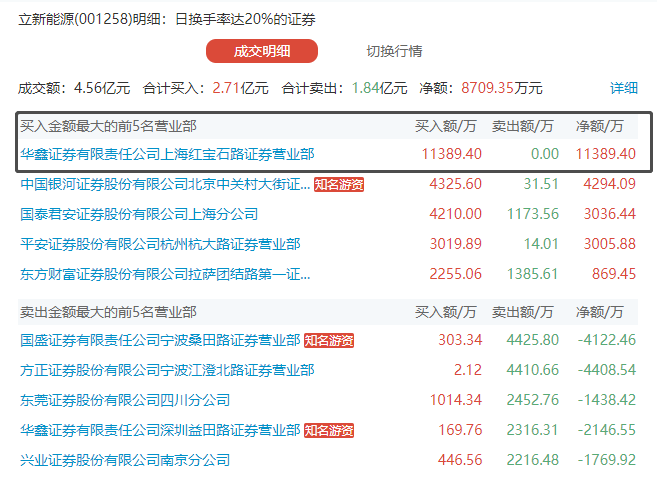Viewport: 657px width, 499px height.
Task: Select the 成交明细 tab
Action: point(262,51)
